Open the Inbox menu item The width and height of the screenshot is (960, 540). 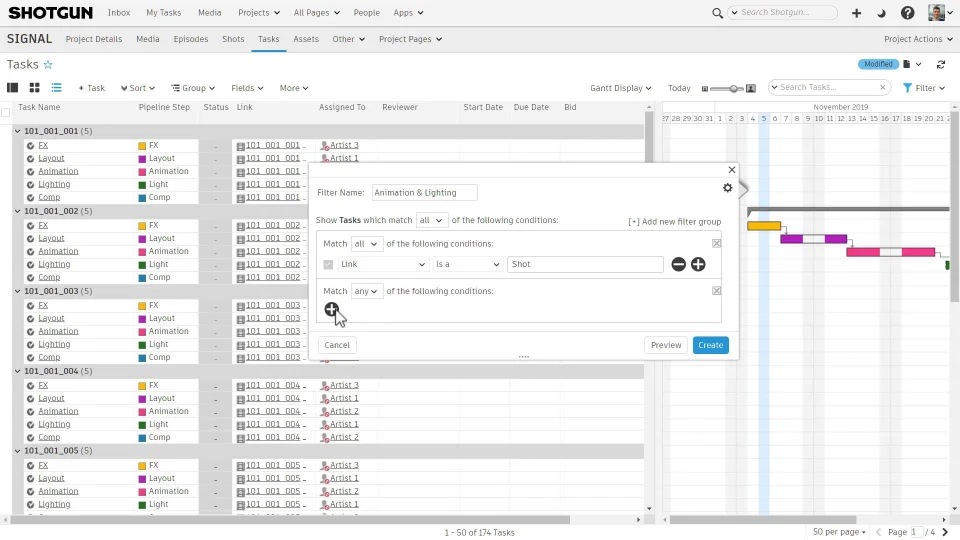click(x=119, y=13)
